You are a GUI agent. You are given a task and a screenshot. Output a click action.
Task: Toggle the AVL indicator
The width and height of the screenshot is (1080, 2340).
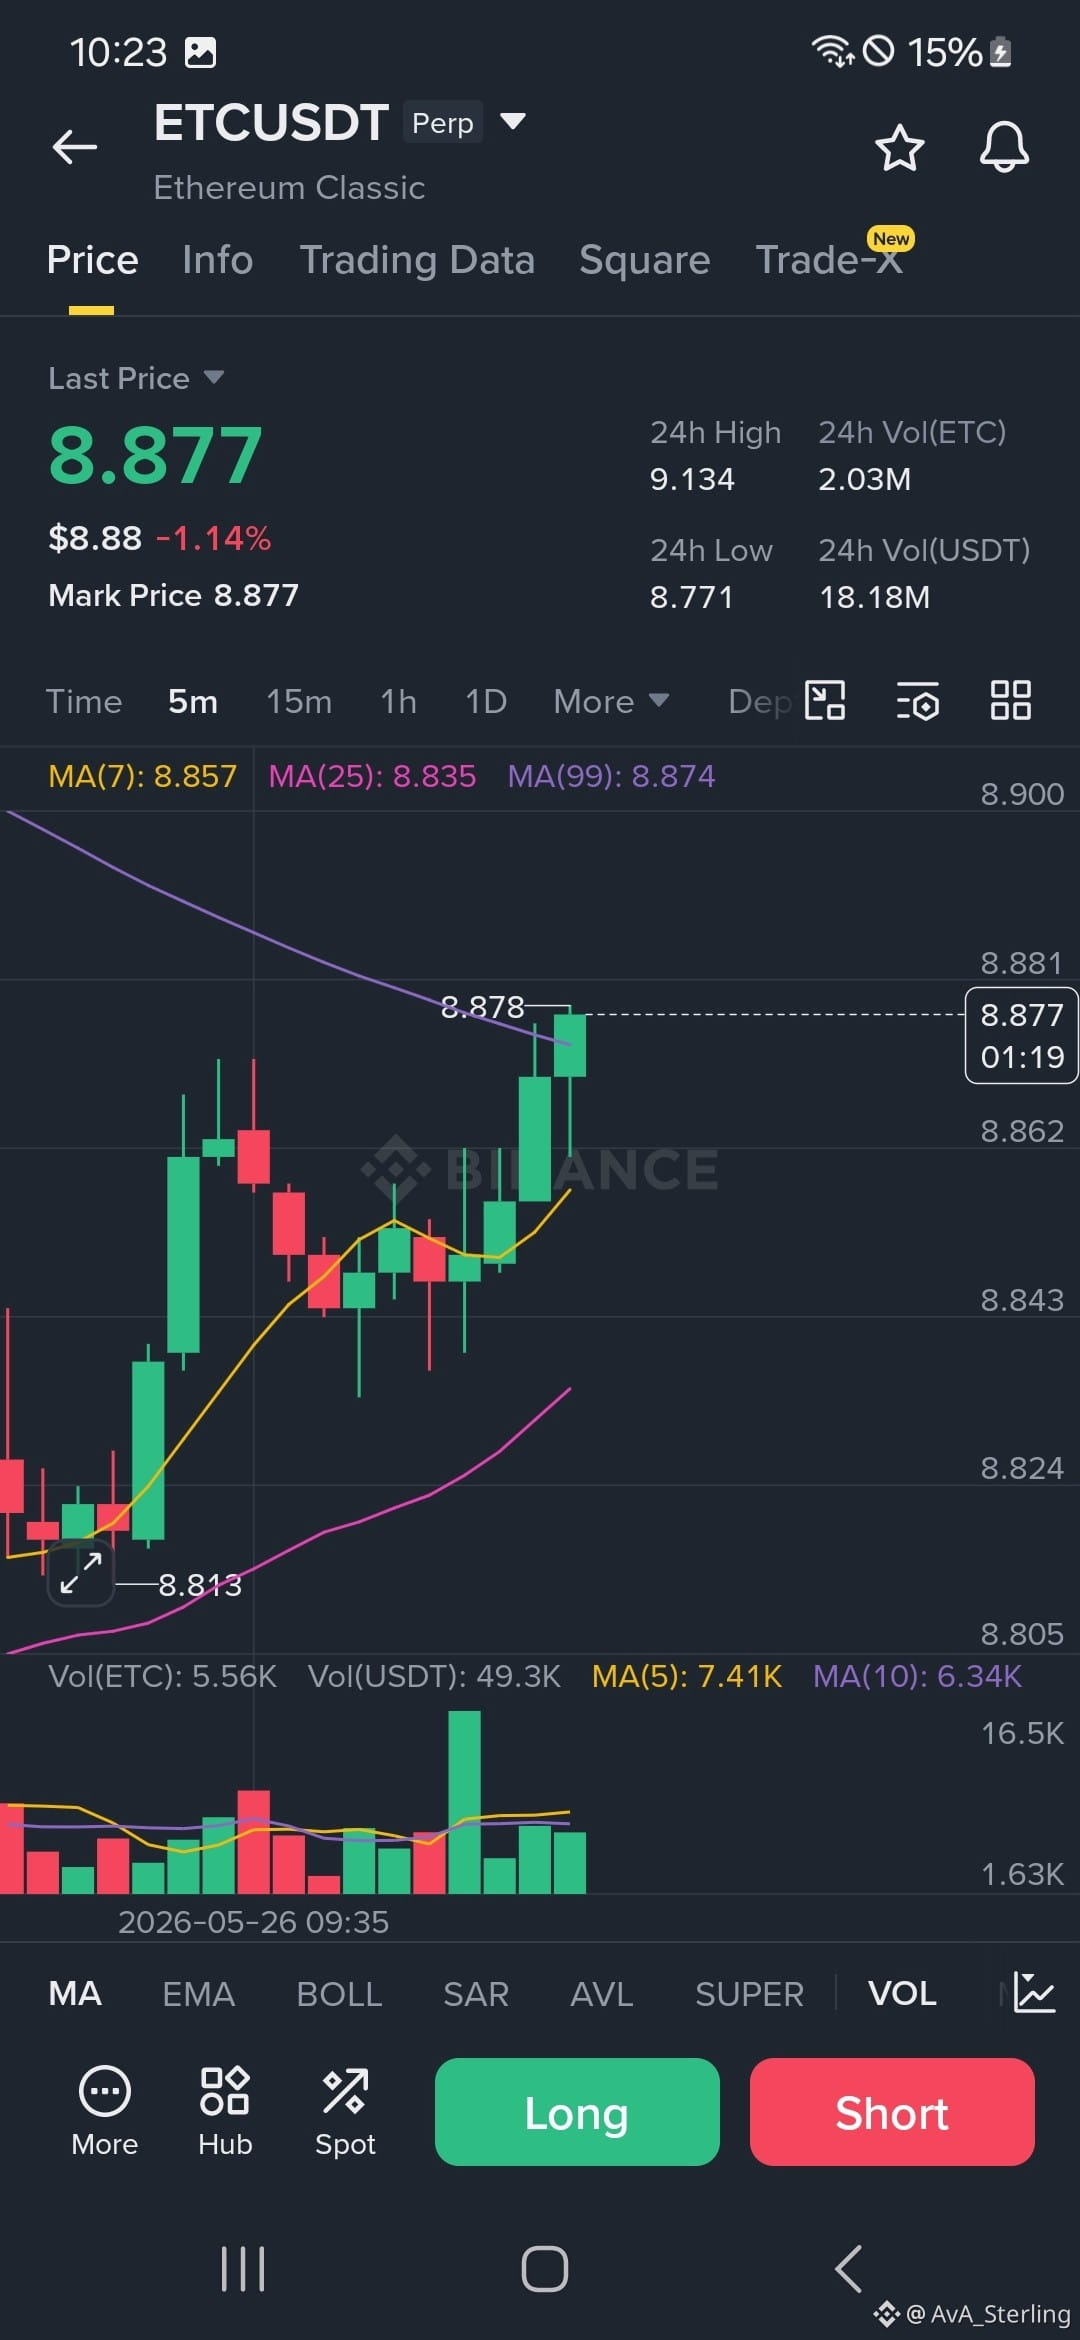602,1993
